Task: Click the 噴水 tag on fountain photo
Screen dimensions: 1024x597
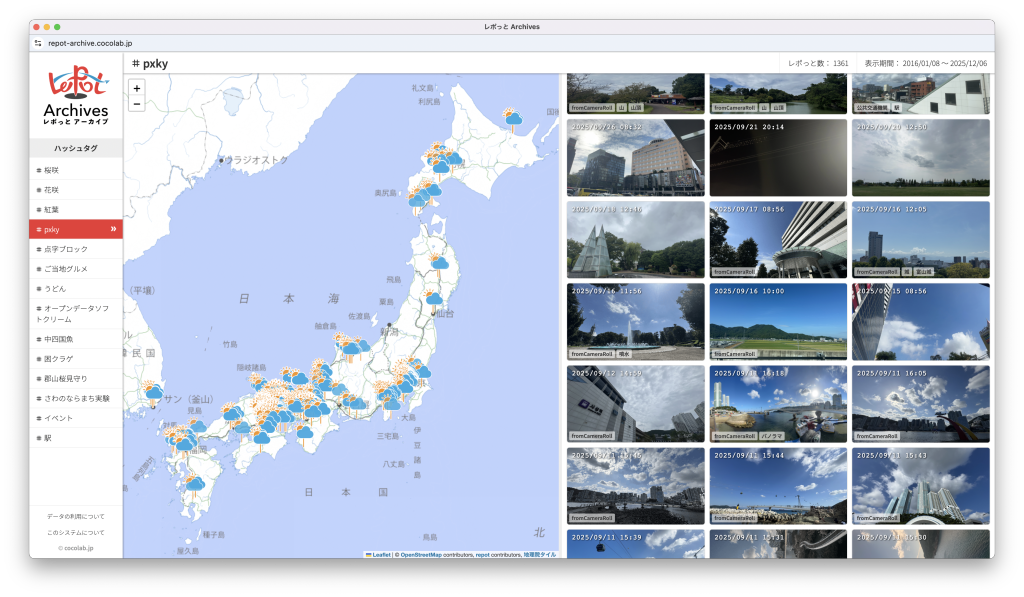Action: [x=625, y=354]
